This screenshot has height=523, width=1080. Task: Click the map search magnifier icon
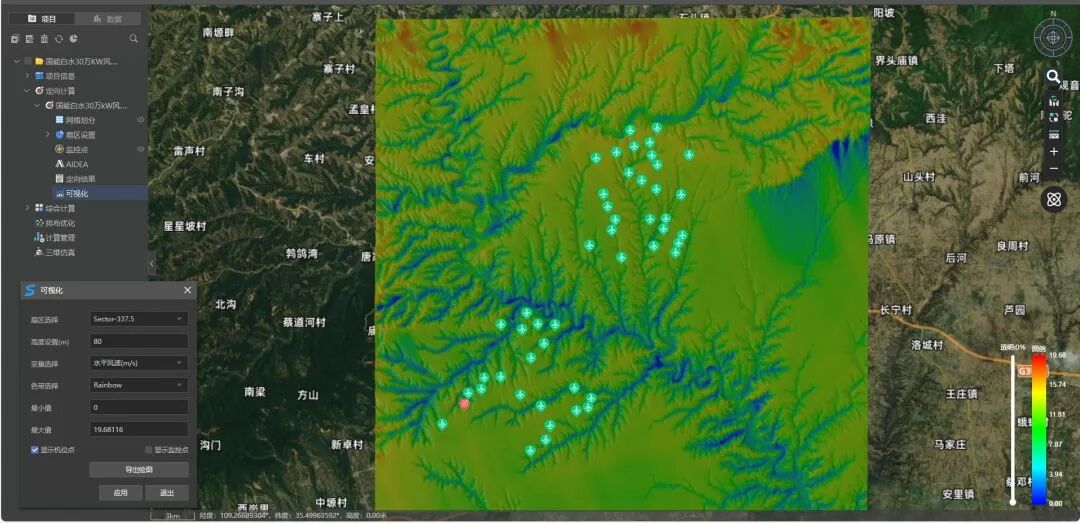coord(1053,76)
